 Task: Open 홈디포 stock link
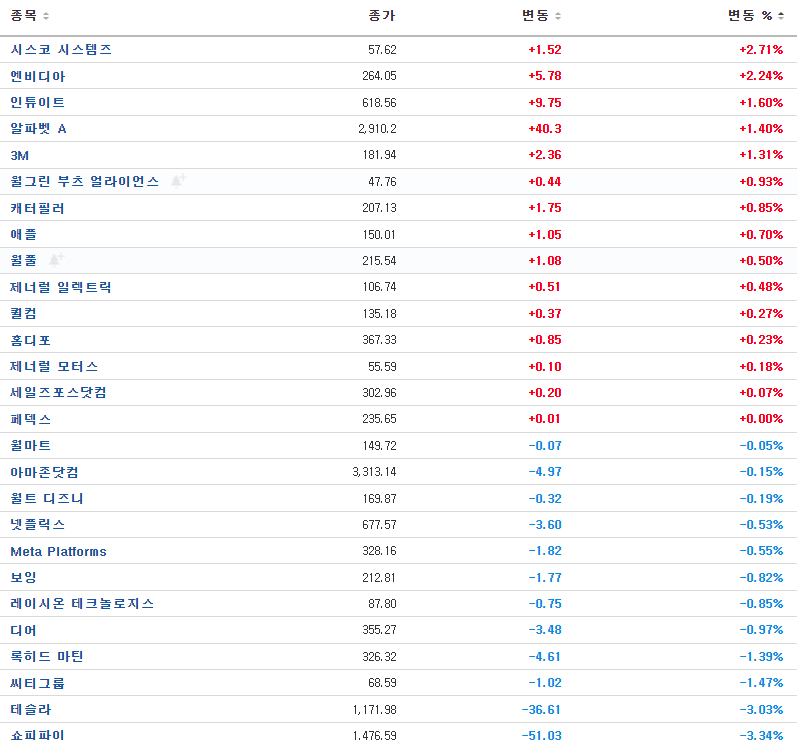[x=30, y=340]
